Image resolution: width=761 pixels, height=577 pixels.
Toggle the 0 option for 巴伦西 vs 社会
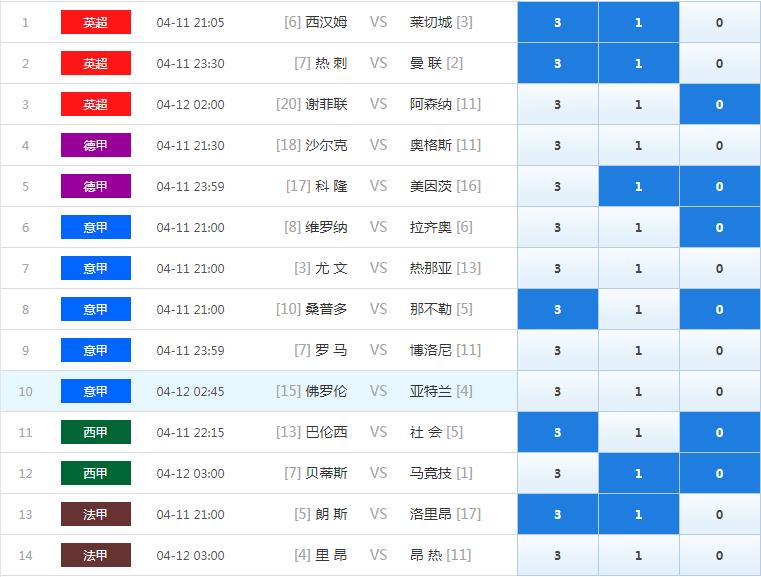[x=720, y=432]
